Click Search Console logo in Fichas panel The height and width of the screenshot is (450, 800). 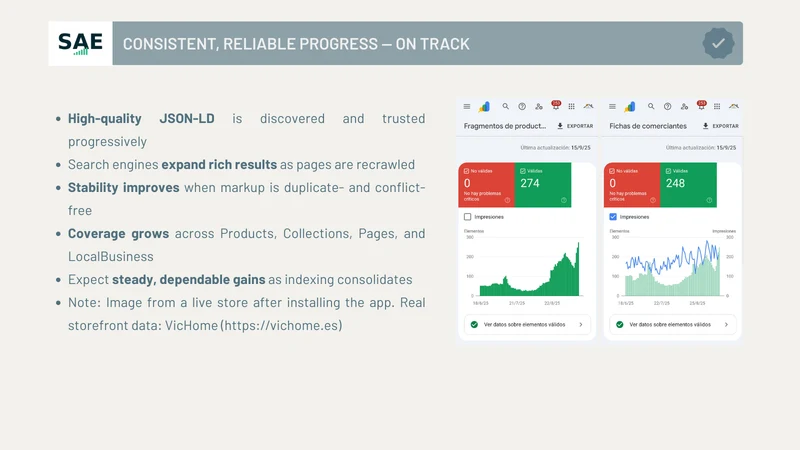[x=630, y=107]
